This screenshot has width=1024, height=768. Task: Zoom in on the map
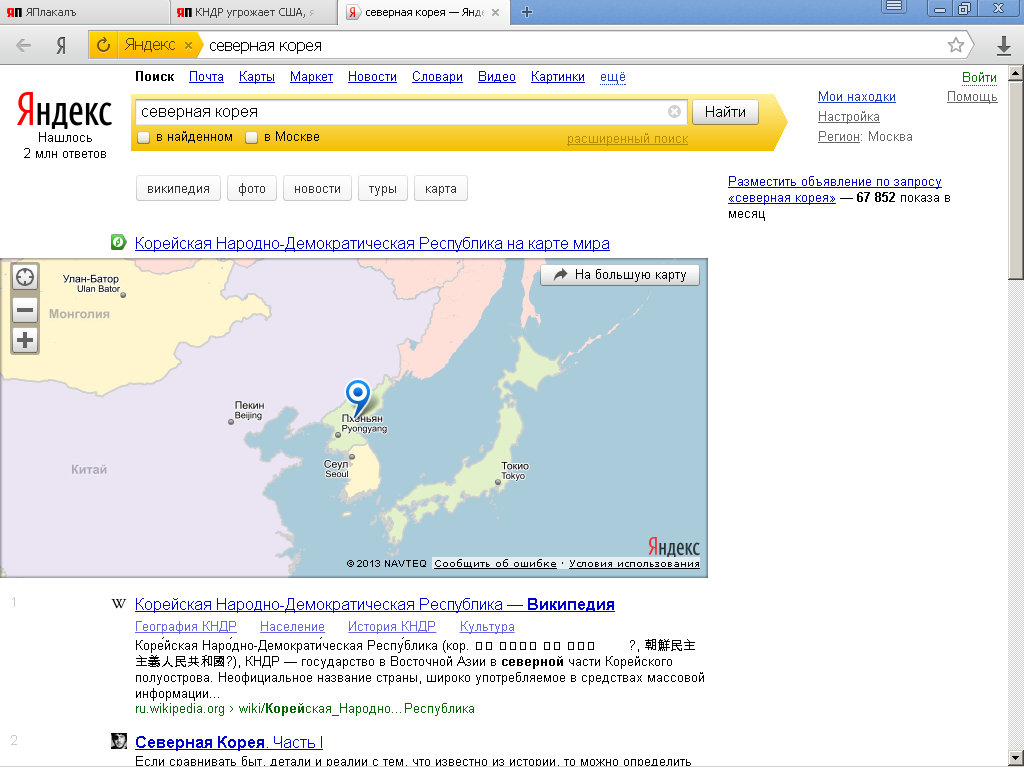(25, 341)
